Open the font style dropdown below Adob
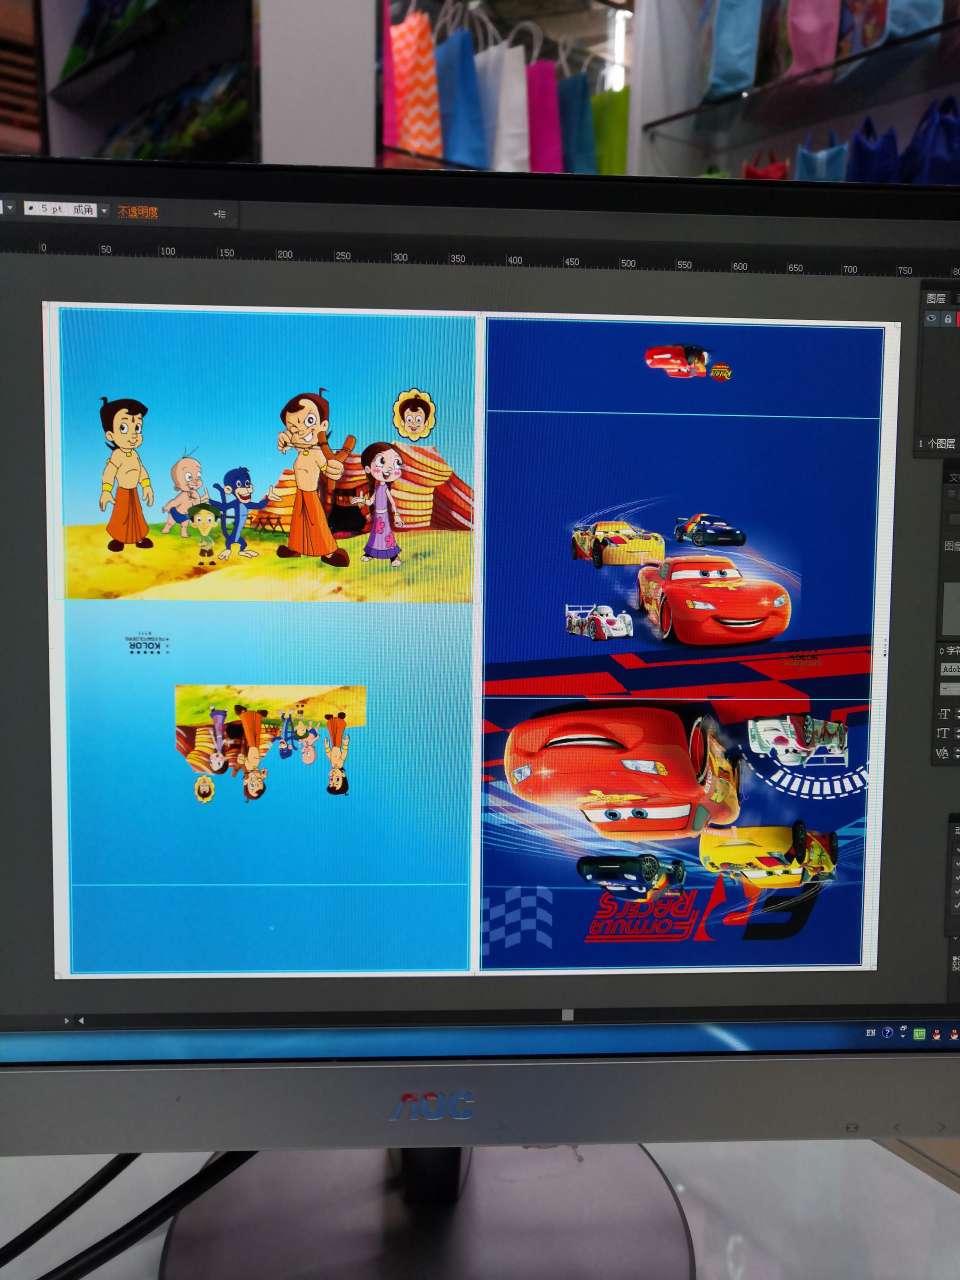 point(949,689)
